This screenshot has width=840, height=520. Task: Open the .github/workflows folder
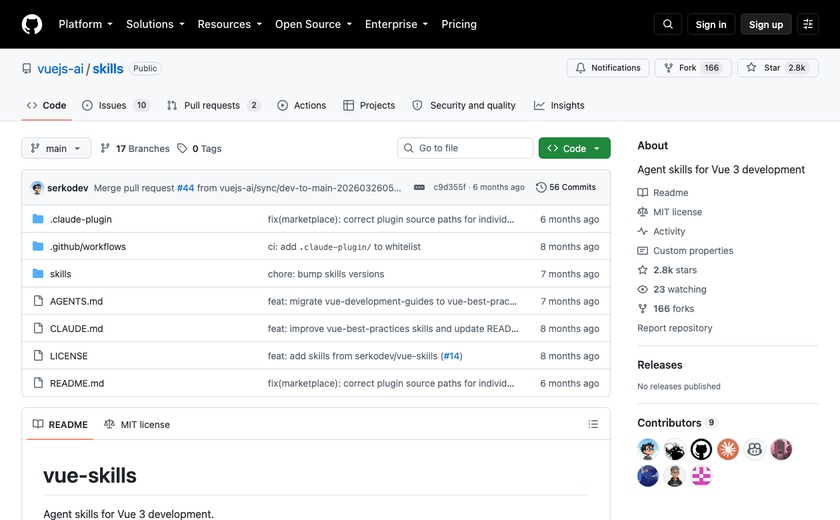tap(88, 246)
